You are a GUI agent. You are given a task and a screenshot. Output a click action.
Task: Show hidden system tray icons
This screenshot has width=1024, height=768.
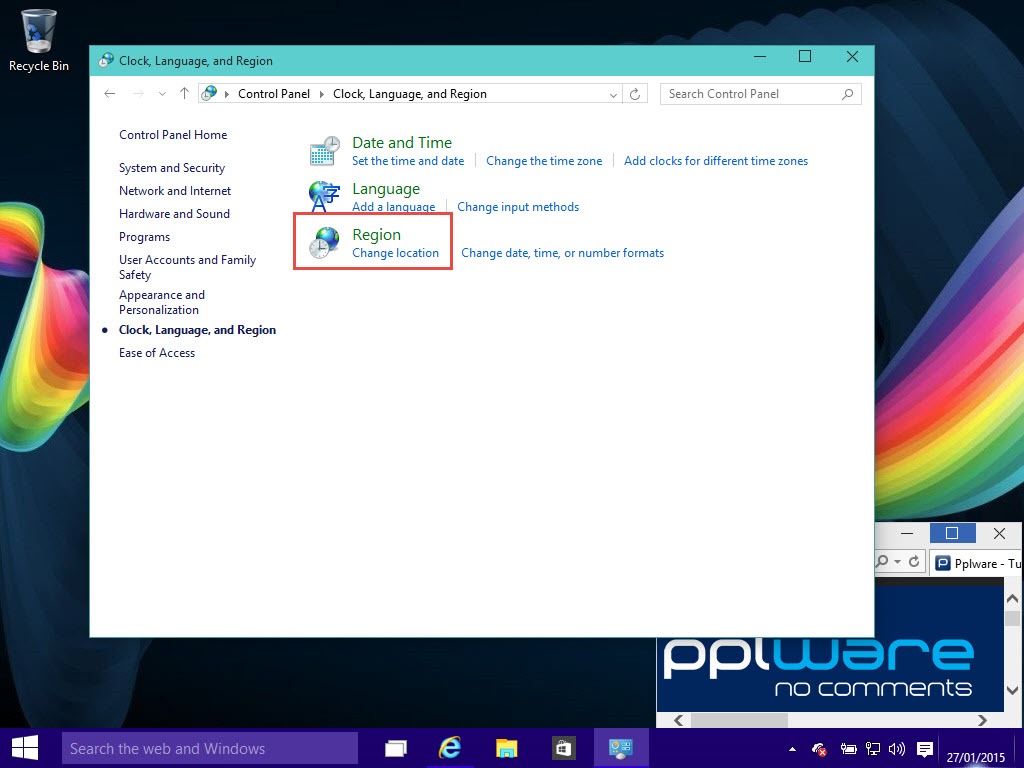[792, 749]
